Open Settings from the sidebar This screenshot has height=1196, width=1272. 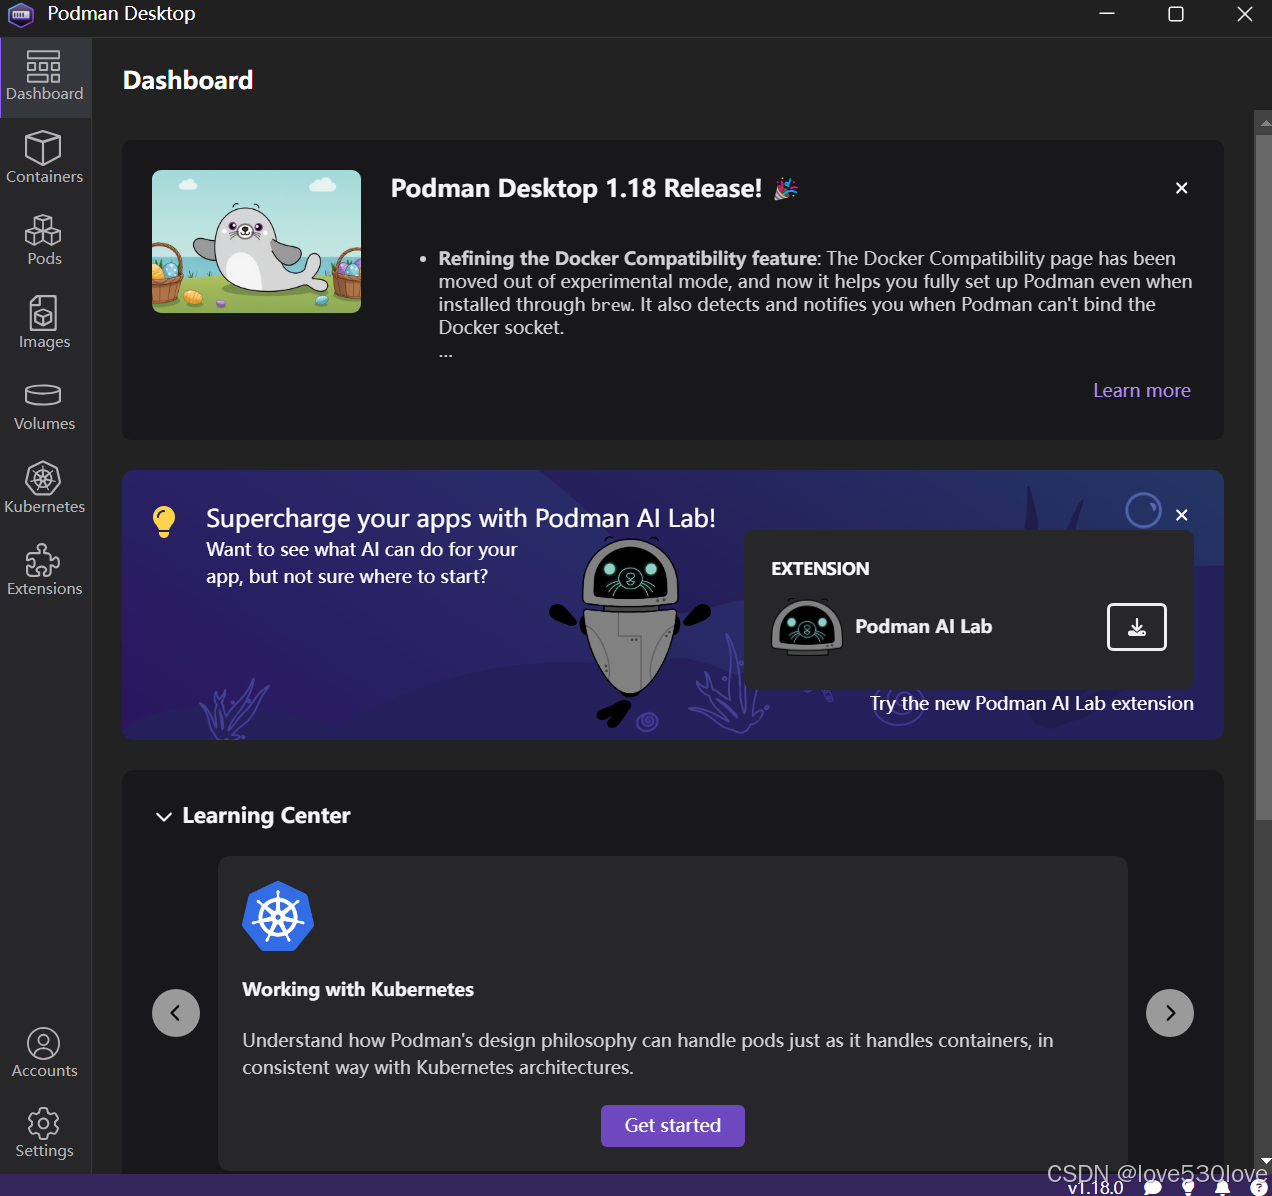click(x=45, y=1132)
